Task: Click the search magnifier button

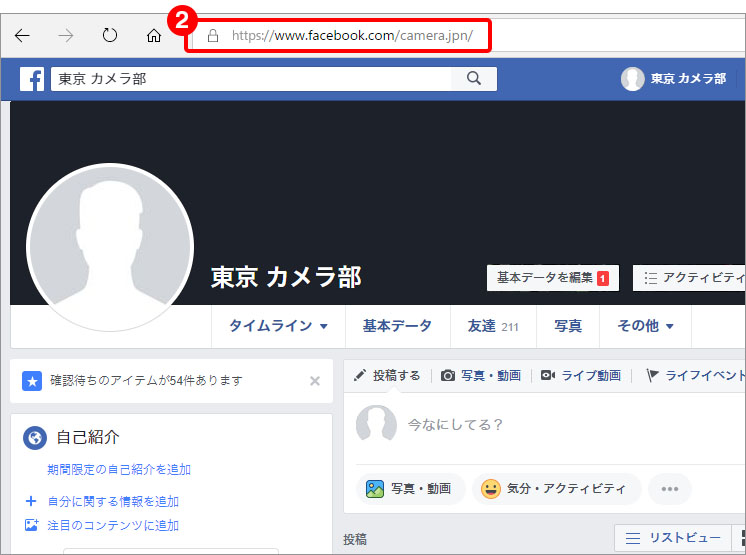Action: tap(474, 78)
